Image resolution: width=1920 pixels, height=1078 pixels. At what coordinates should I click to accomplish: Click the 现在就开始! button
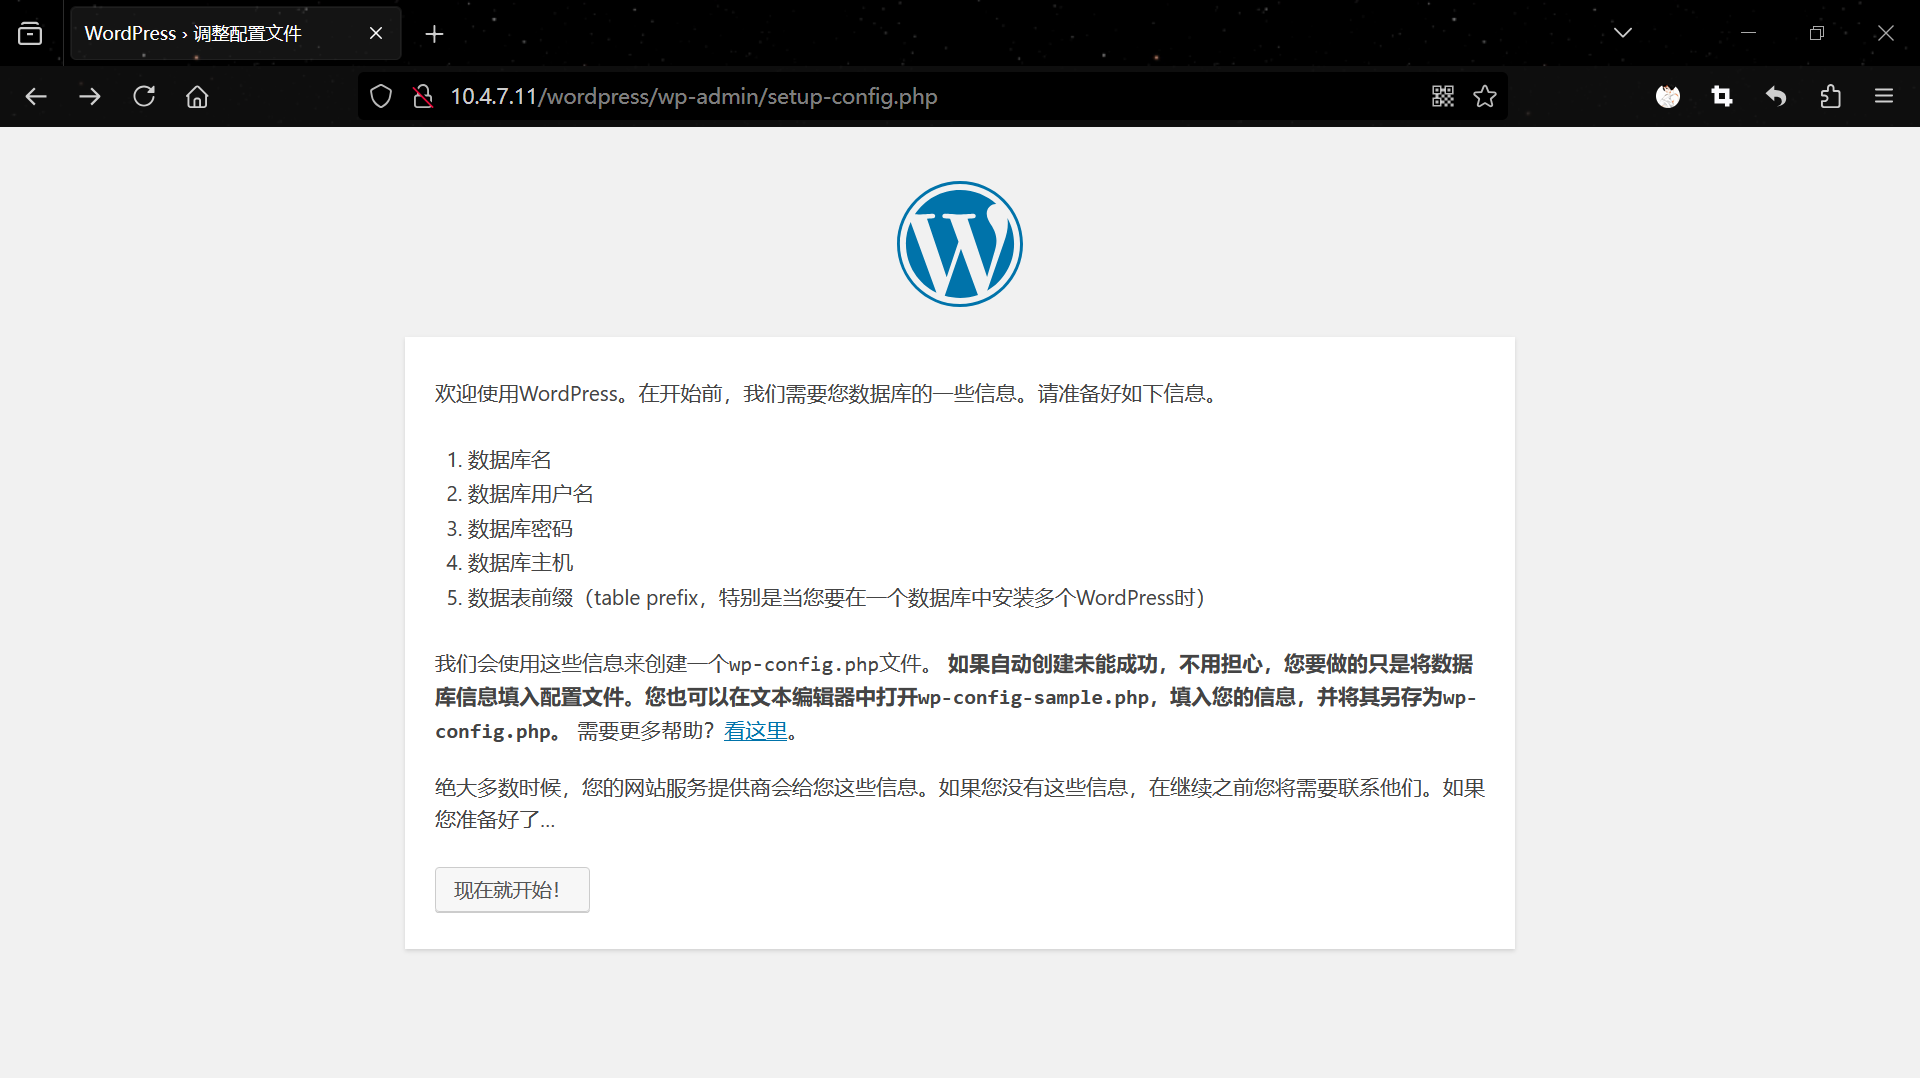pyautogui.click(x=512, y=890)
